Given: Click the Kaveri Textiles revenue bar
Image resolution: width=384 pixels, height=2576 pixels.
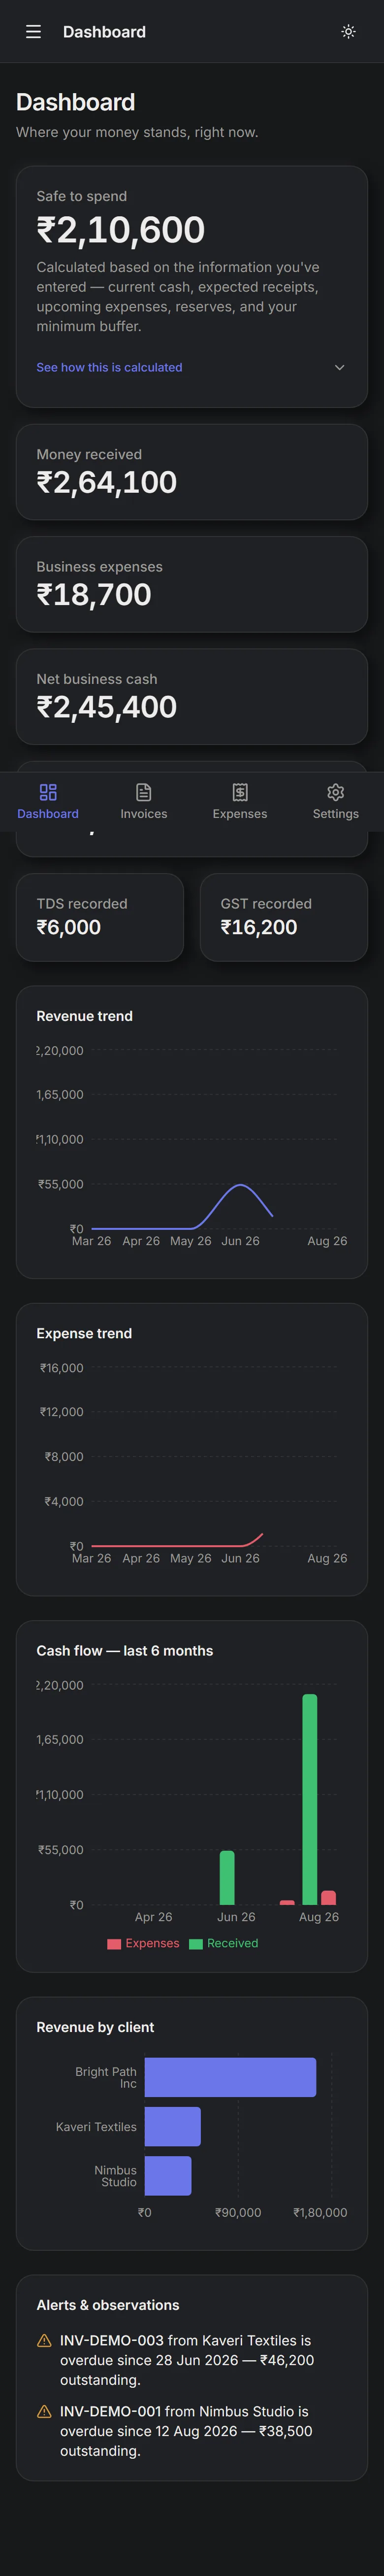Looking at the screenshot, I should tap(173, 2126).
